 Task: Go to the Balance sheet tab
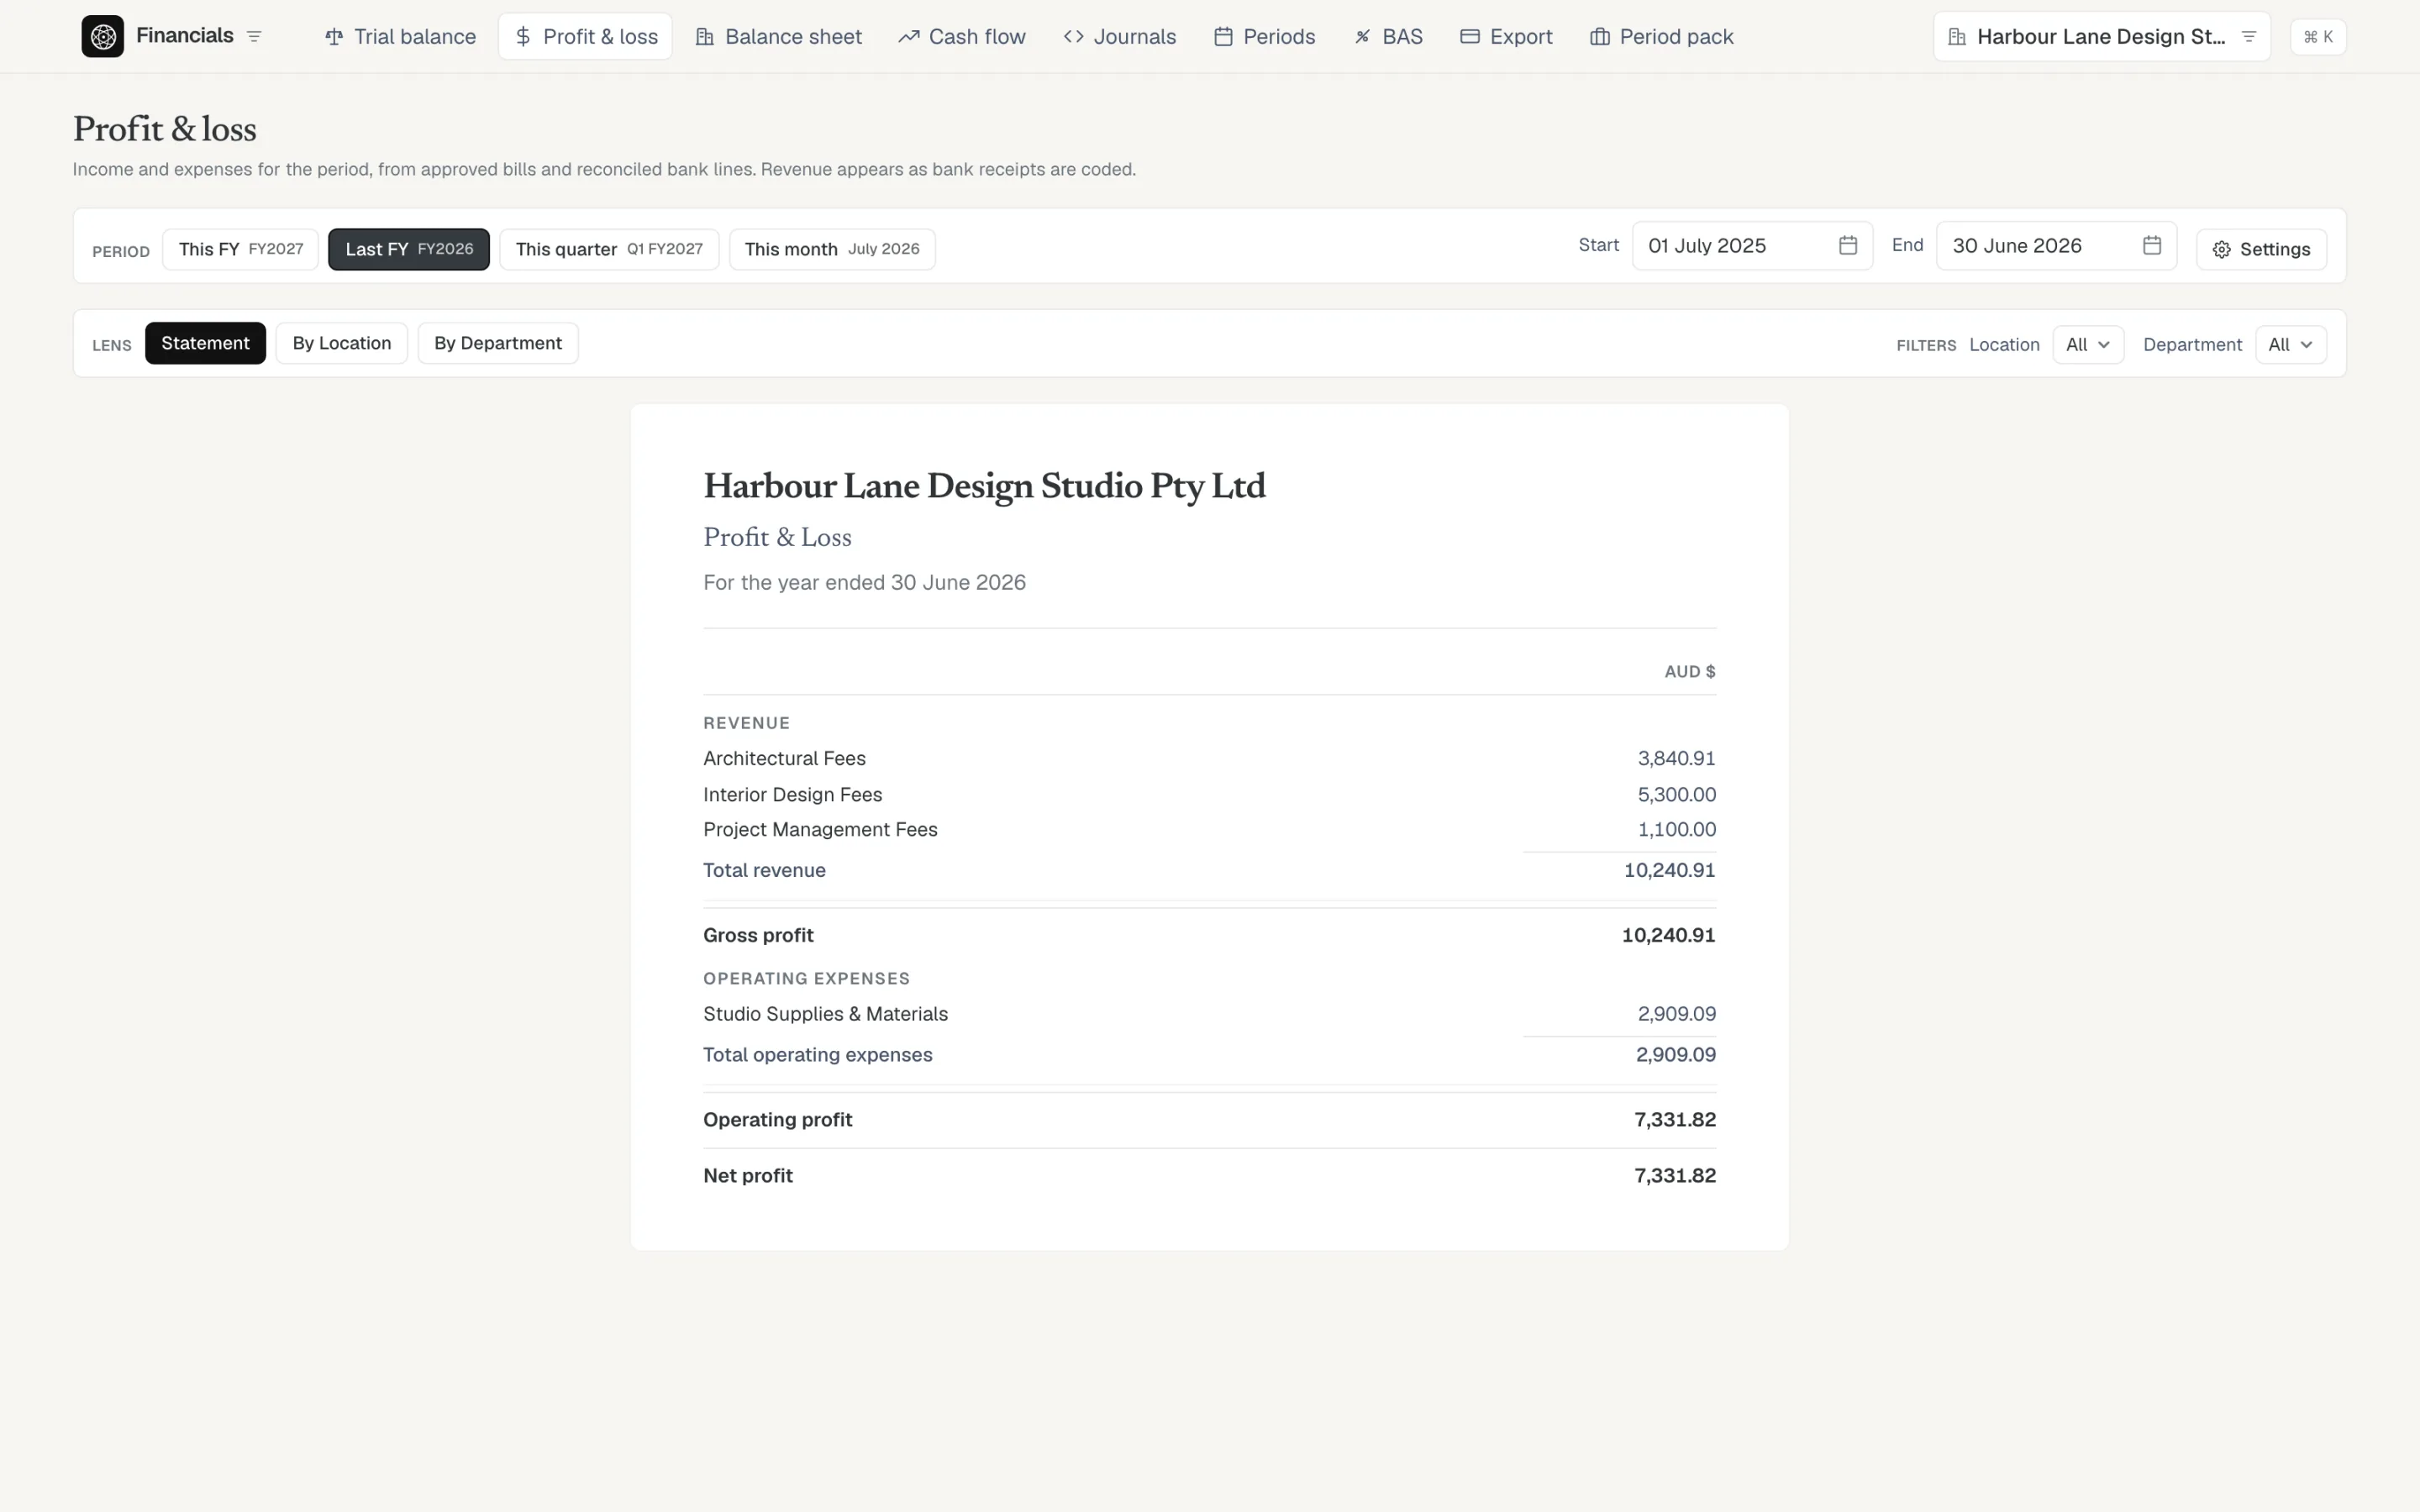pos(778,37)
